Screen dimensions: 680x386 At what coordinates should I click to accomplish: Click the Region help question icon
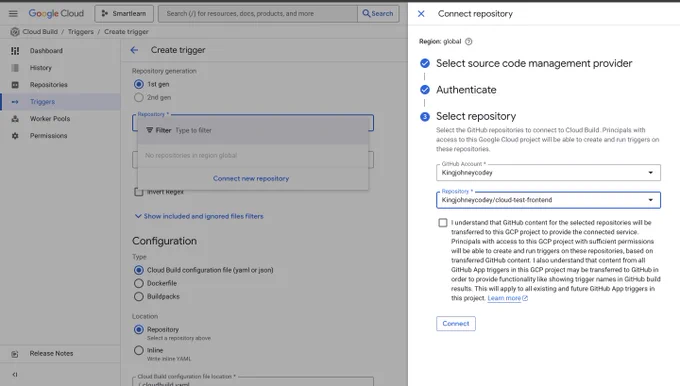(x=468, y=42)
